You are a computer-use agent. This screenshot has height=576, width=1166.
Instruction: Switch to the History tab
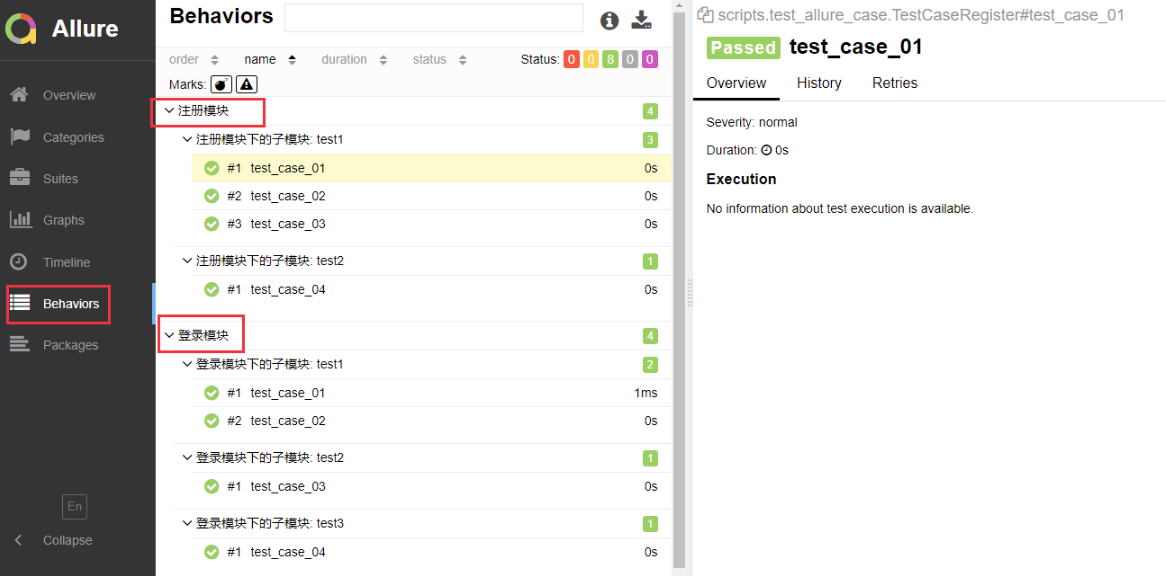click(819, 82)
